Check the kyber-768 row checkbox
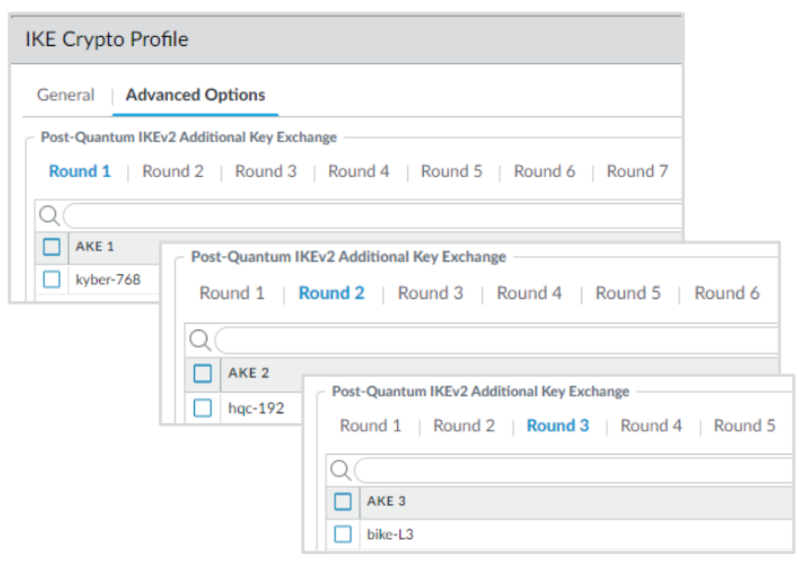This screenshot has height=562, width=803. [x=52, y=279]
